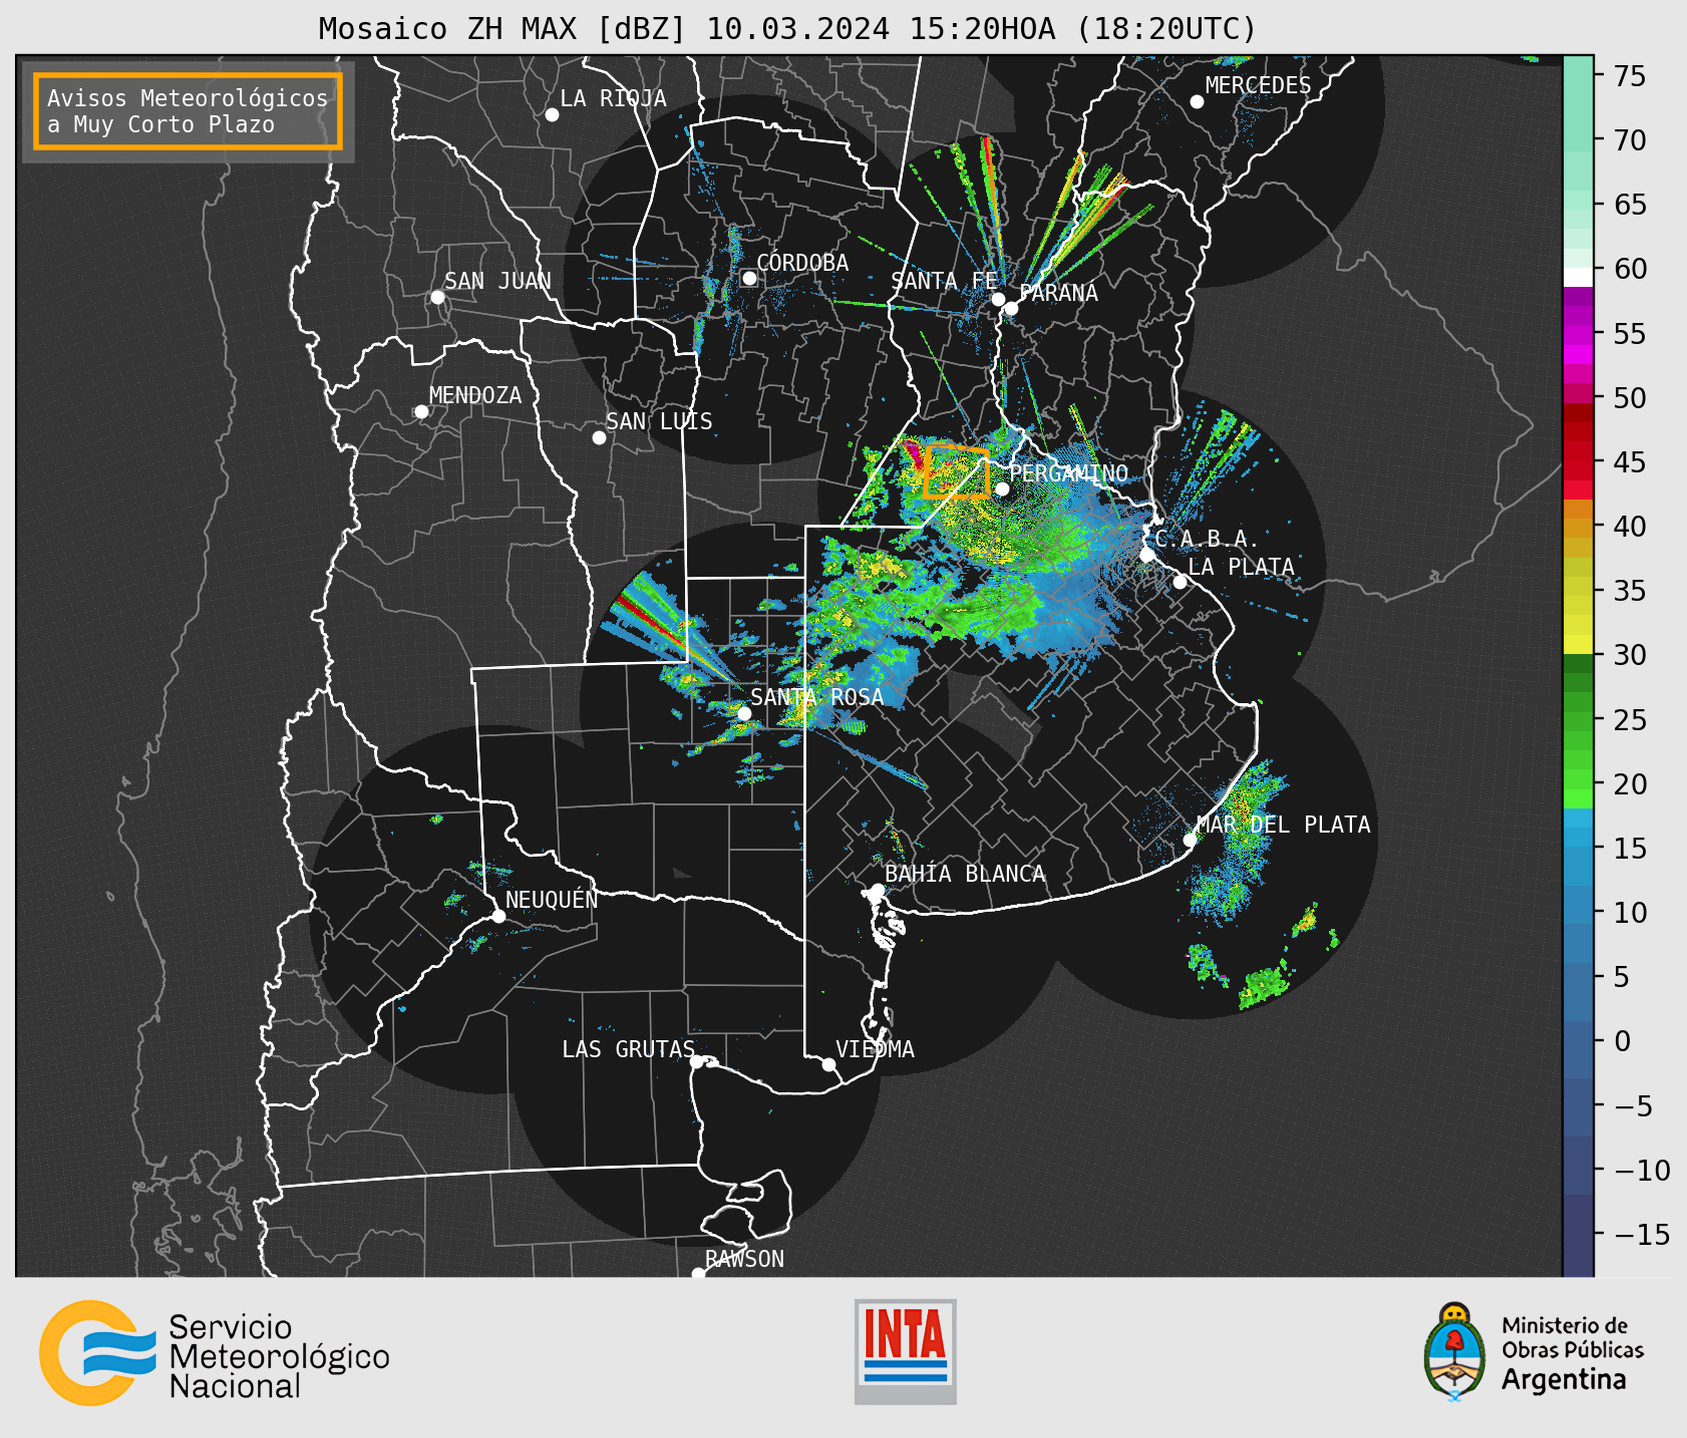Click the SANTA ROSA label text

(817, 697)
